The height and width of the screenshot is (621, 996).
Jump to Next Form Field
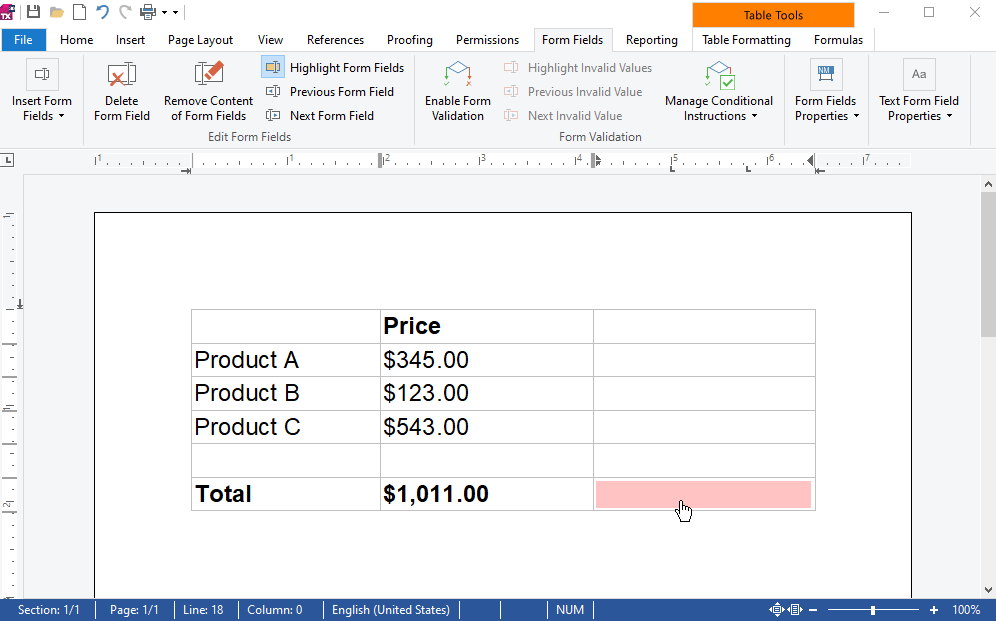coord(320,116)
